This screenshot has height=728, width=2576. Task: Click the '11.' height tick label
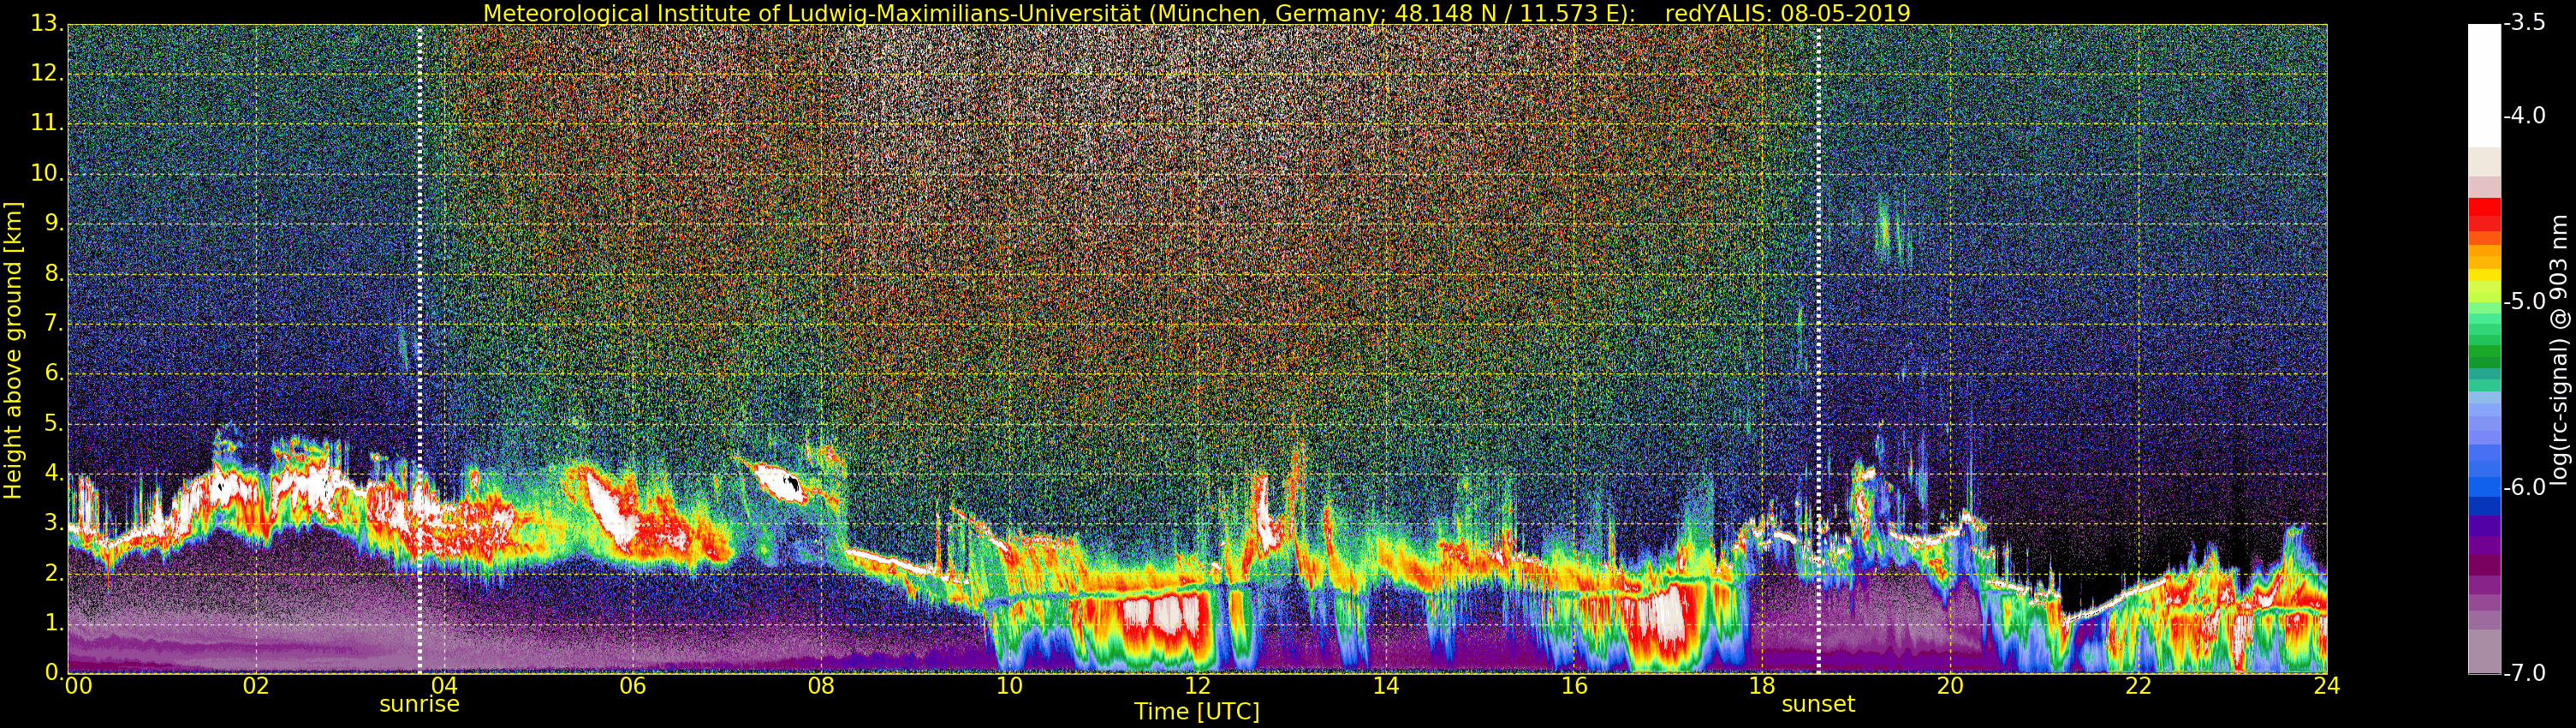(48, 124)
